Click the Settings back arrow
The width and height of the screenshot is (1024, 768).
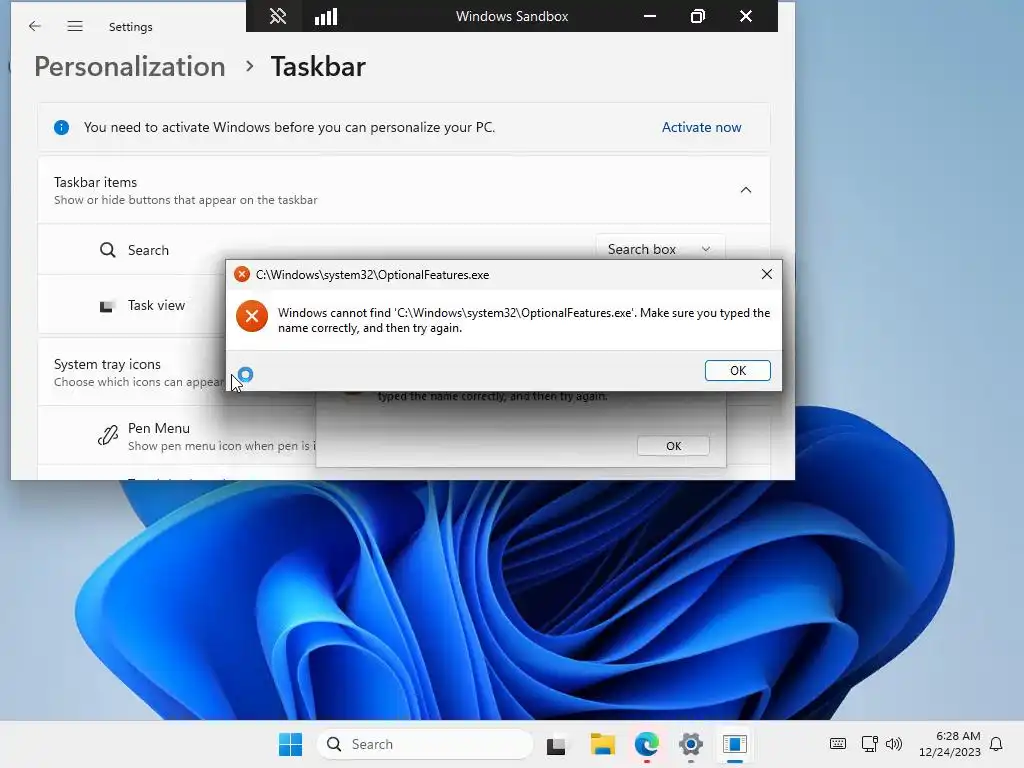[35, 26]
